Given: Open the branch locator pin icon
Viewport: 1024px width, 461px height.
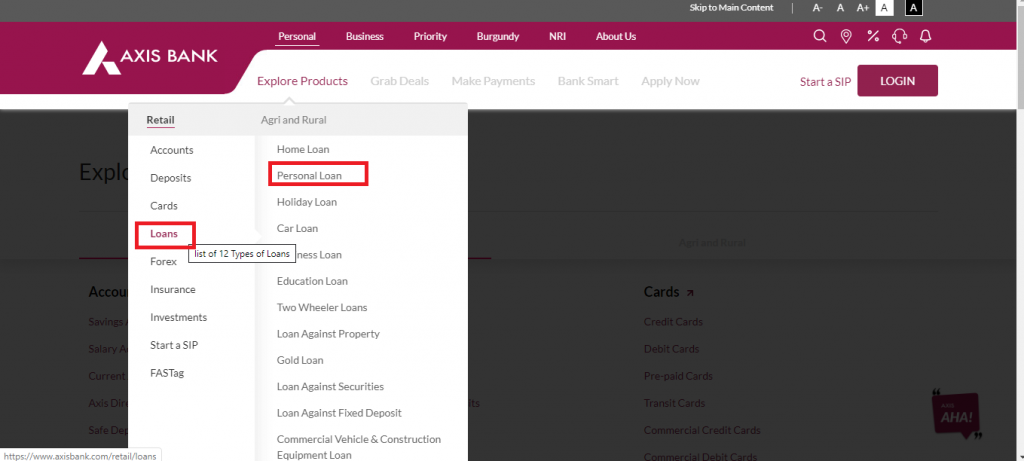Looking at the screenshot, I should (x=846, y=37).
